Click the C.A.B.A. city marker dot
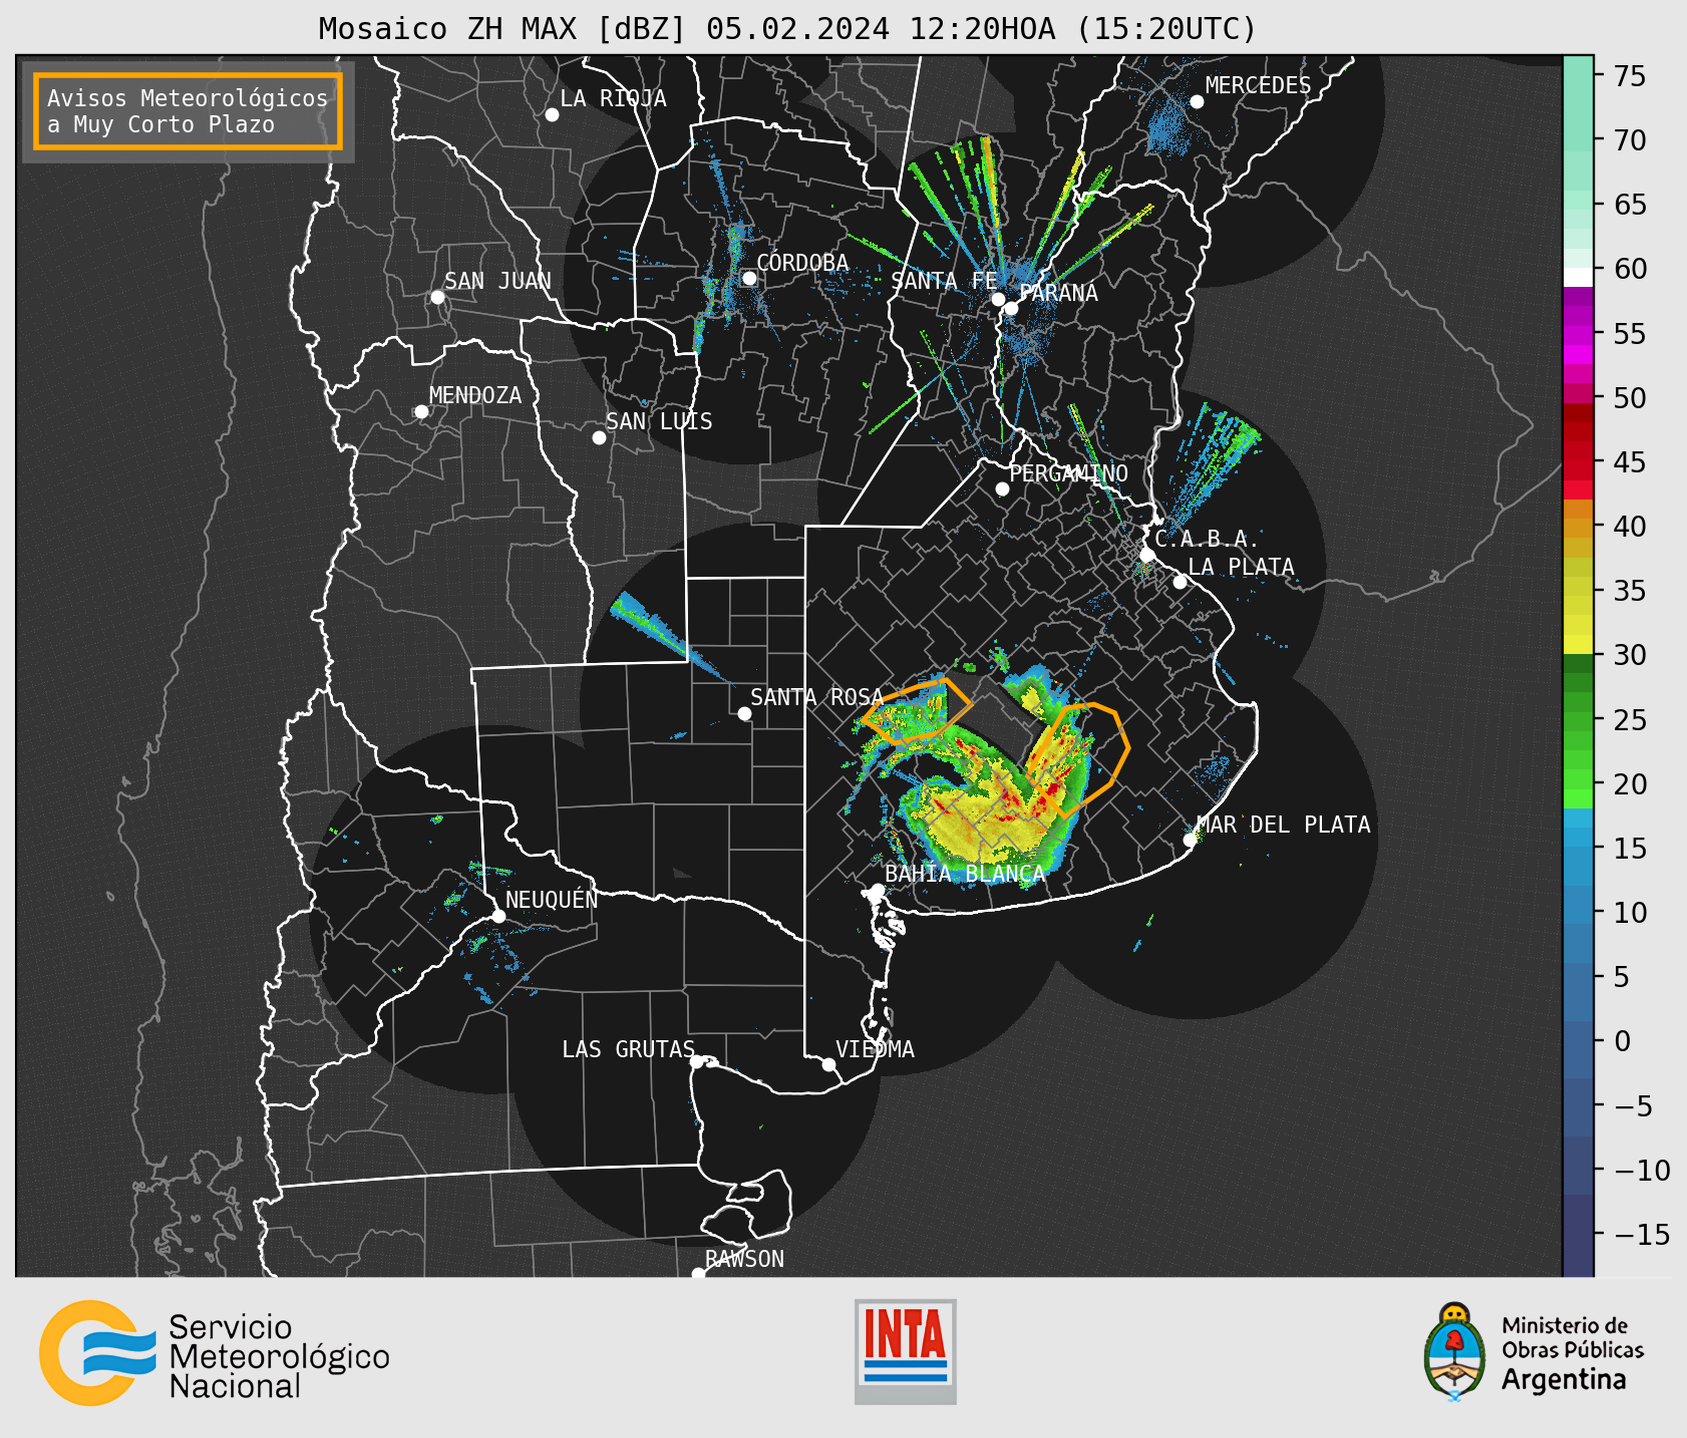The width and height of the screenshot is (1687, 1438). coord(1147,554)
